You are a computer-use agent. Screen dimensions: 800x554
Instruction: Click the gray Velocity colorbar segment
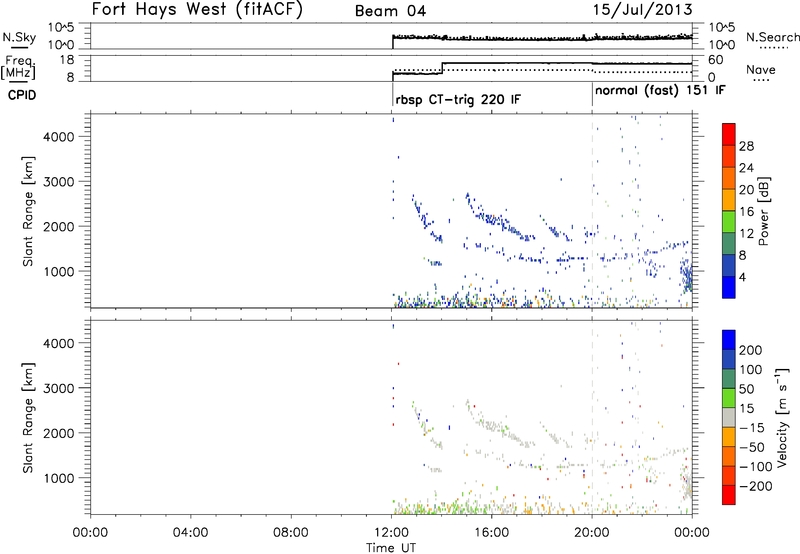(729, 417)
